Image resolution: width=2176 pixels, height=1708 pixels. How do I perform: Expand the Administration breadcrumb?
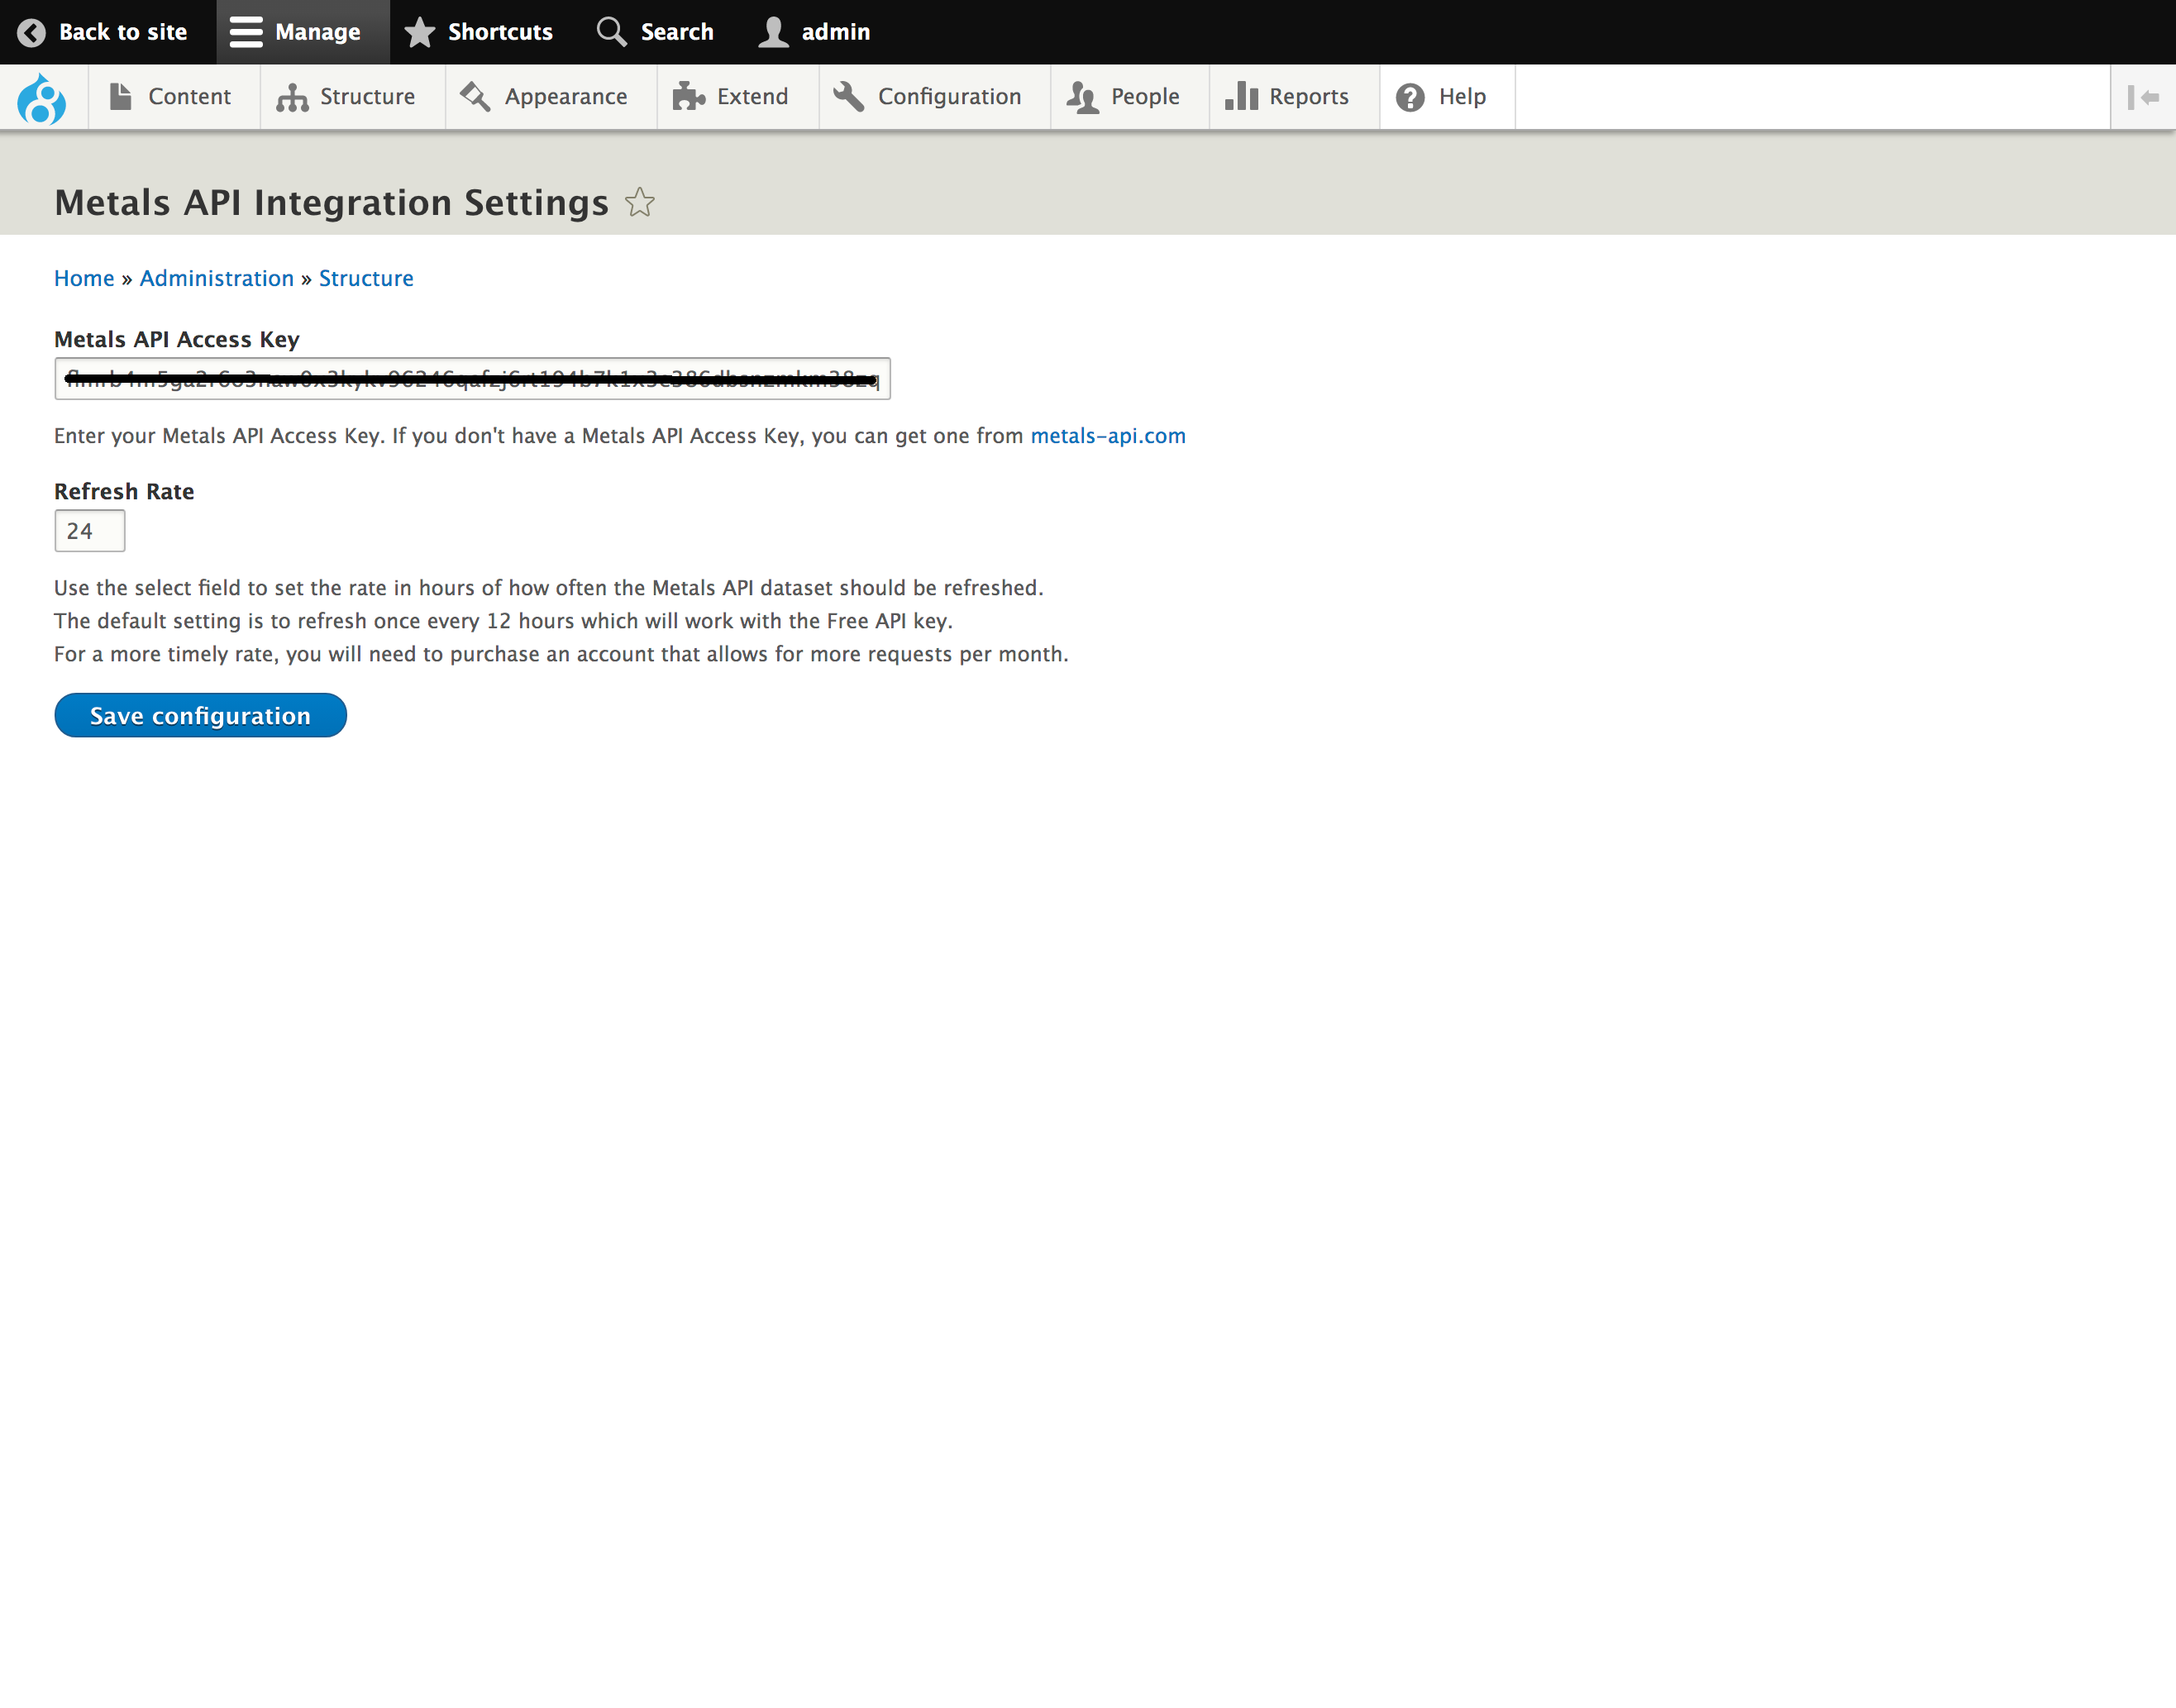pyautogui.click(x=216, y=277)
